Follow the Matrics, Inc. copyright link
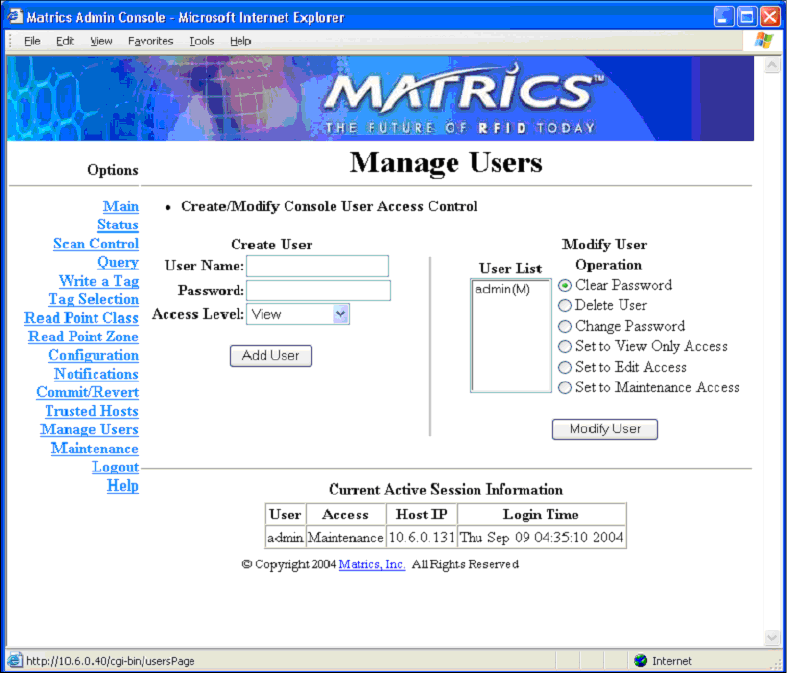Screen dimensions: 787x674 [x=372, y=564]
